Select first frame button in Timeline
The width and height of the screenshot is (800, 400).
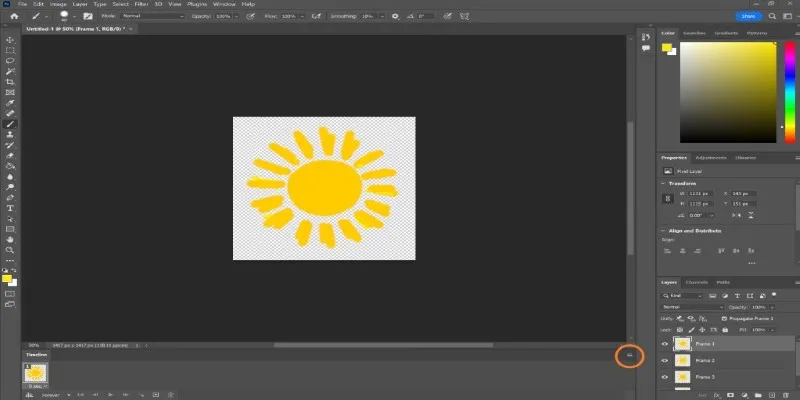(x=81, y=395)
